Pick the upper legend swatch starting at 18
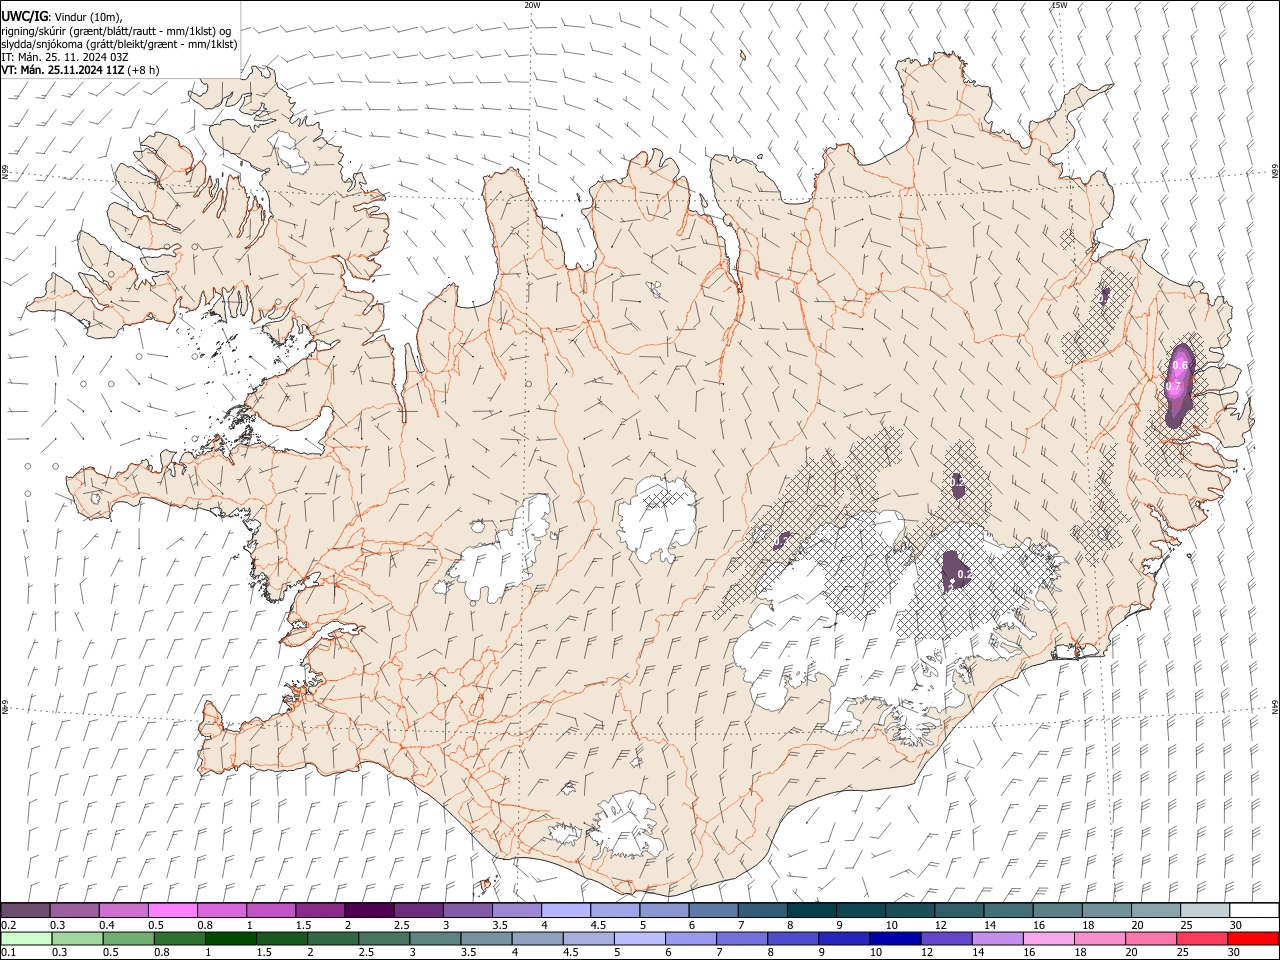Screen dimensions: 1280x960 pyautogui.click(x=1105, y=910)
